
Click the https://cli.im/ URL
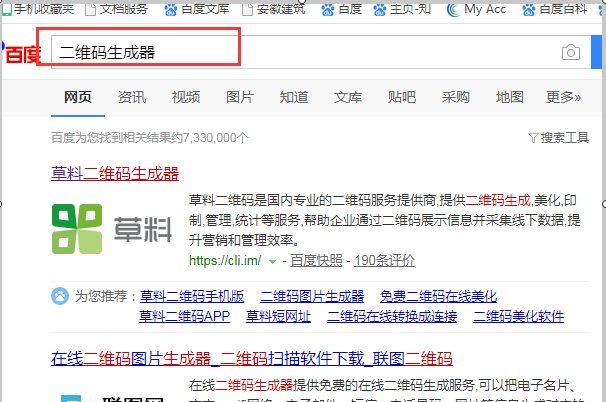point(225,261)
